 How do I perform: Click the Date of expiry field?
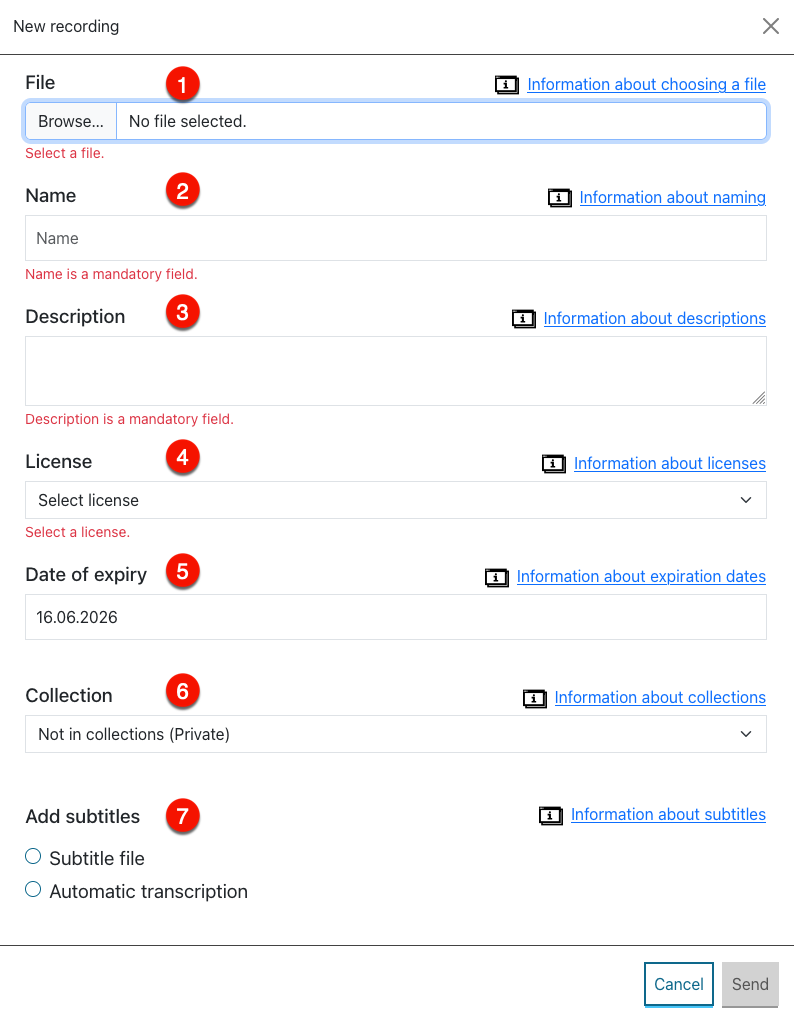396,617
